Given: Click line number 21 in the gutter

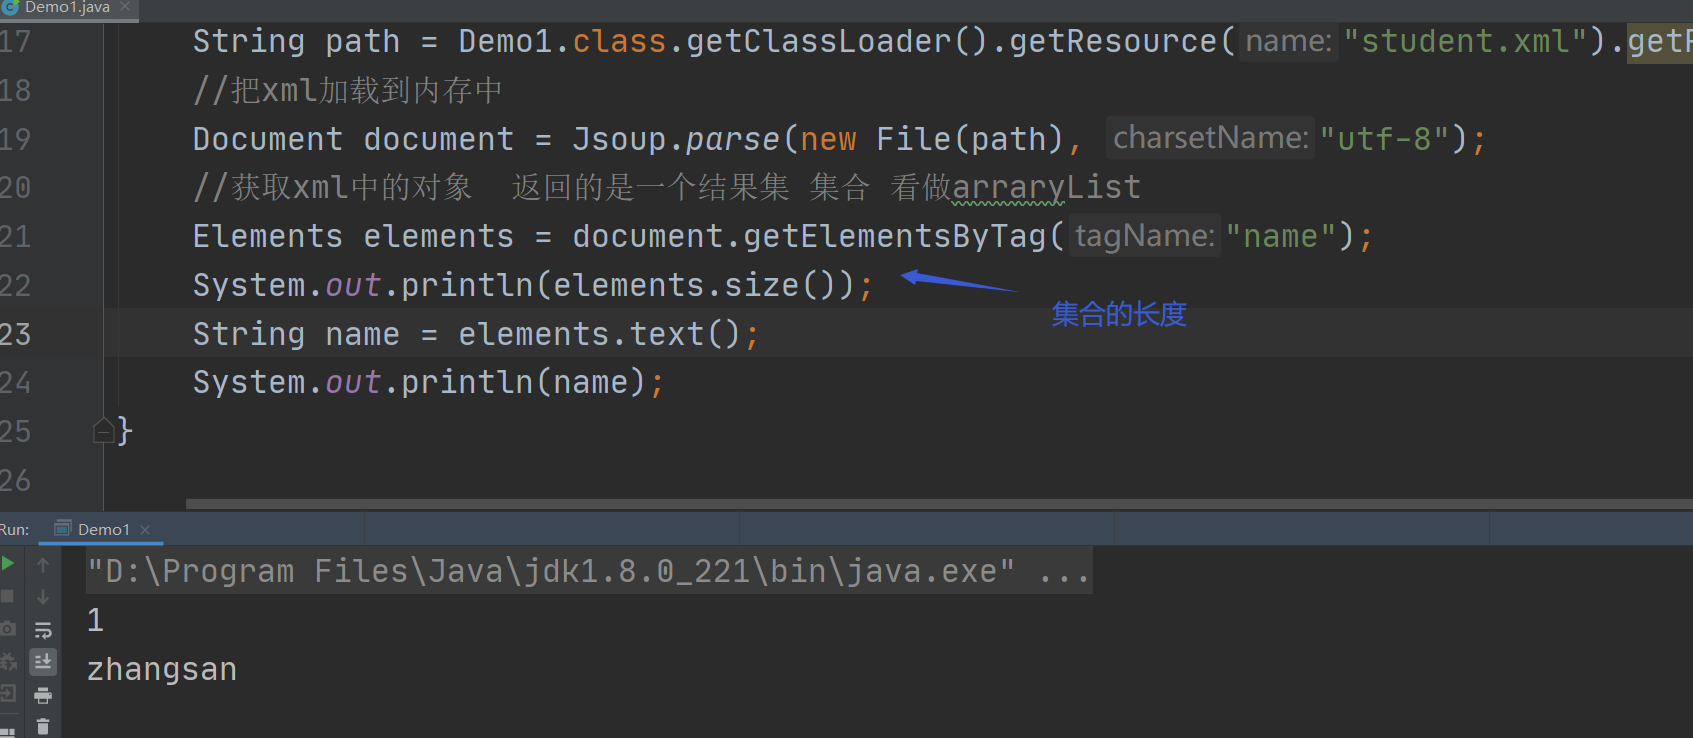Looking at the screenshot, I should click(16, 236).
